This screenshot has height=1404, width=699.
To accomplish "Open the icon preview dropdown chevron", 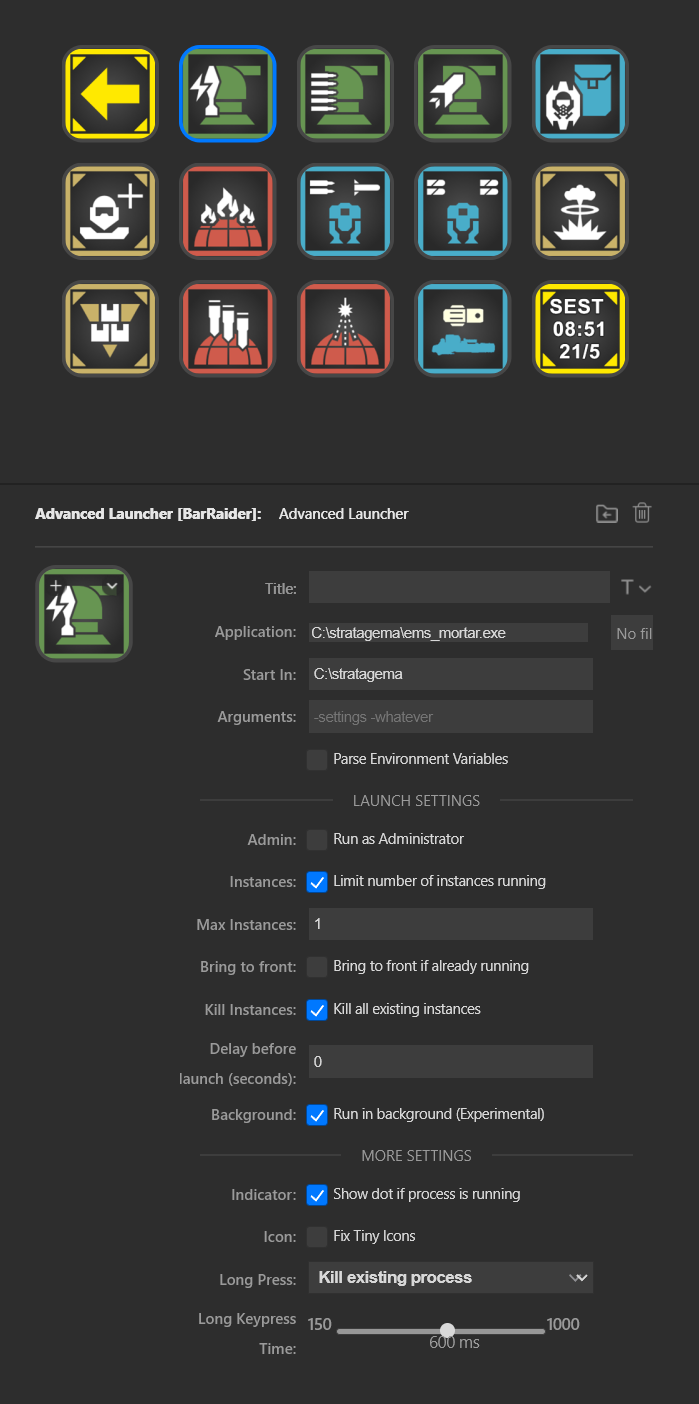I will (112, 586).
